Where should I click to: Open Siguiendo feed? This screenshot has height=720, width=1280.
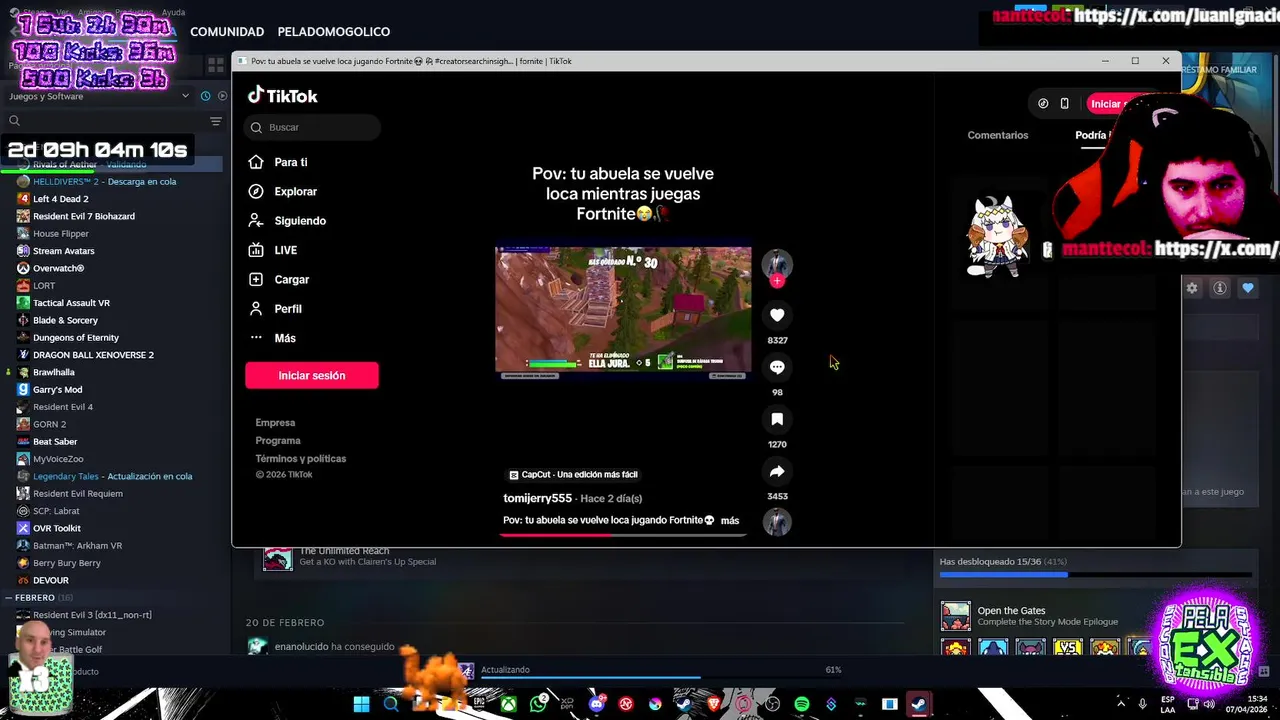(300, 220)
